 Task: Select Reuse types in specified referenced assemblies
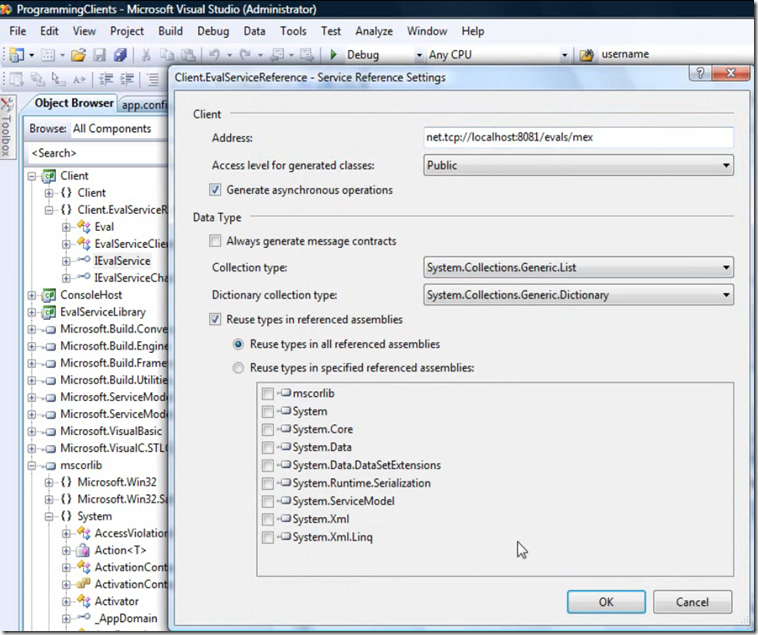238,368
